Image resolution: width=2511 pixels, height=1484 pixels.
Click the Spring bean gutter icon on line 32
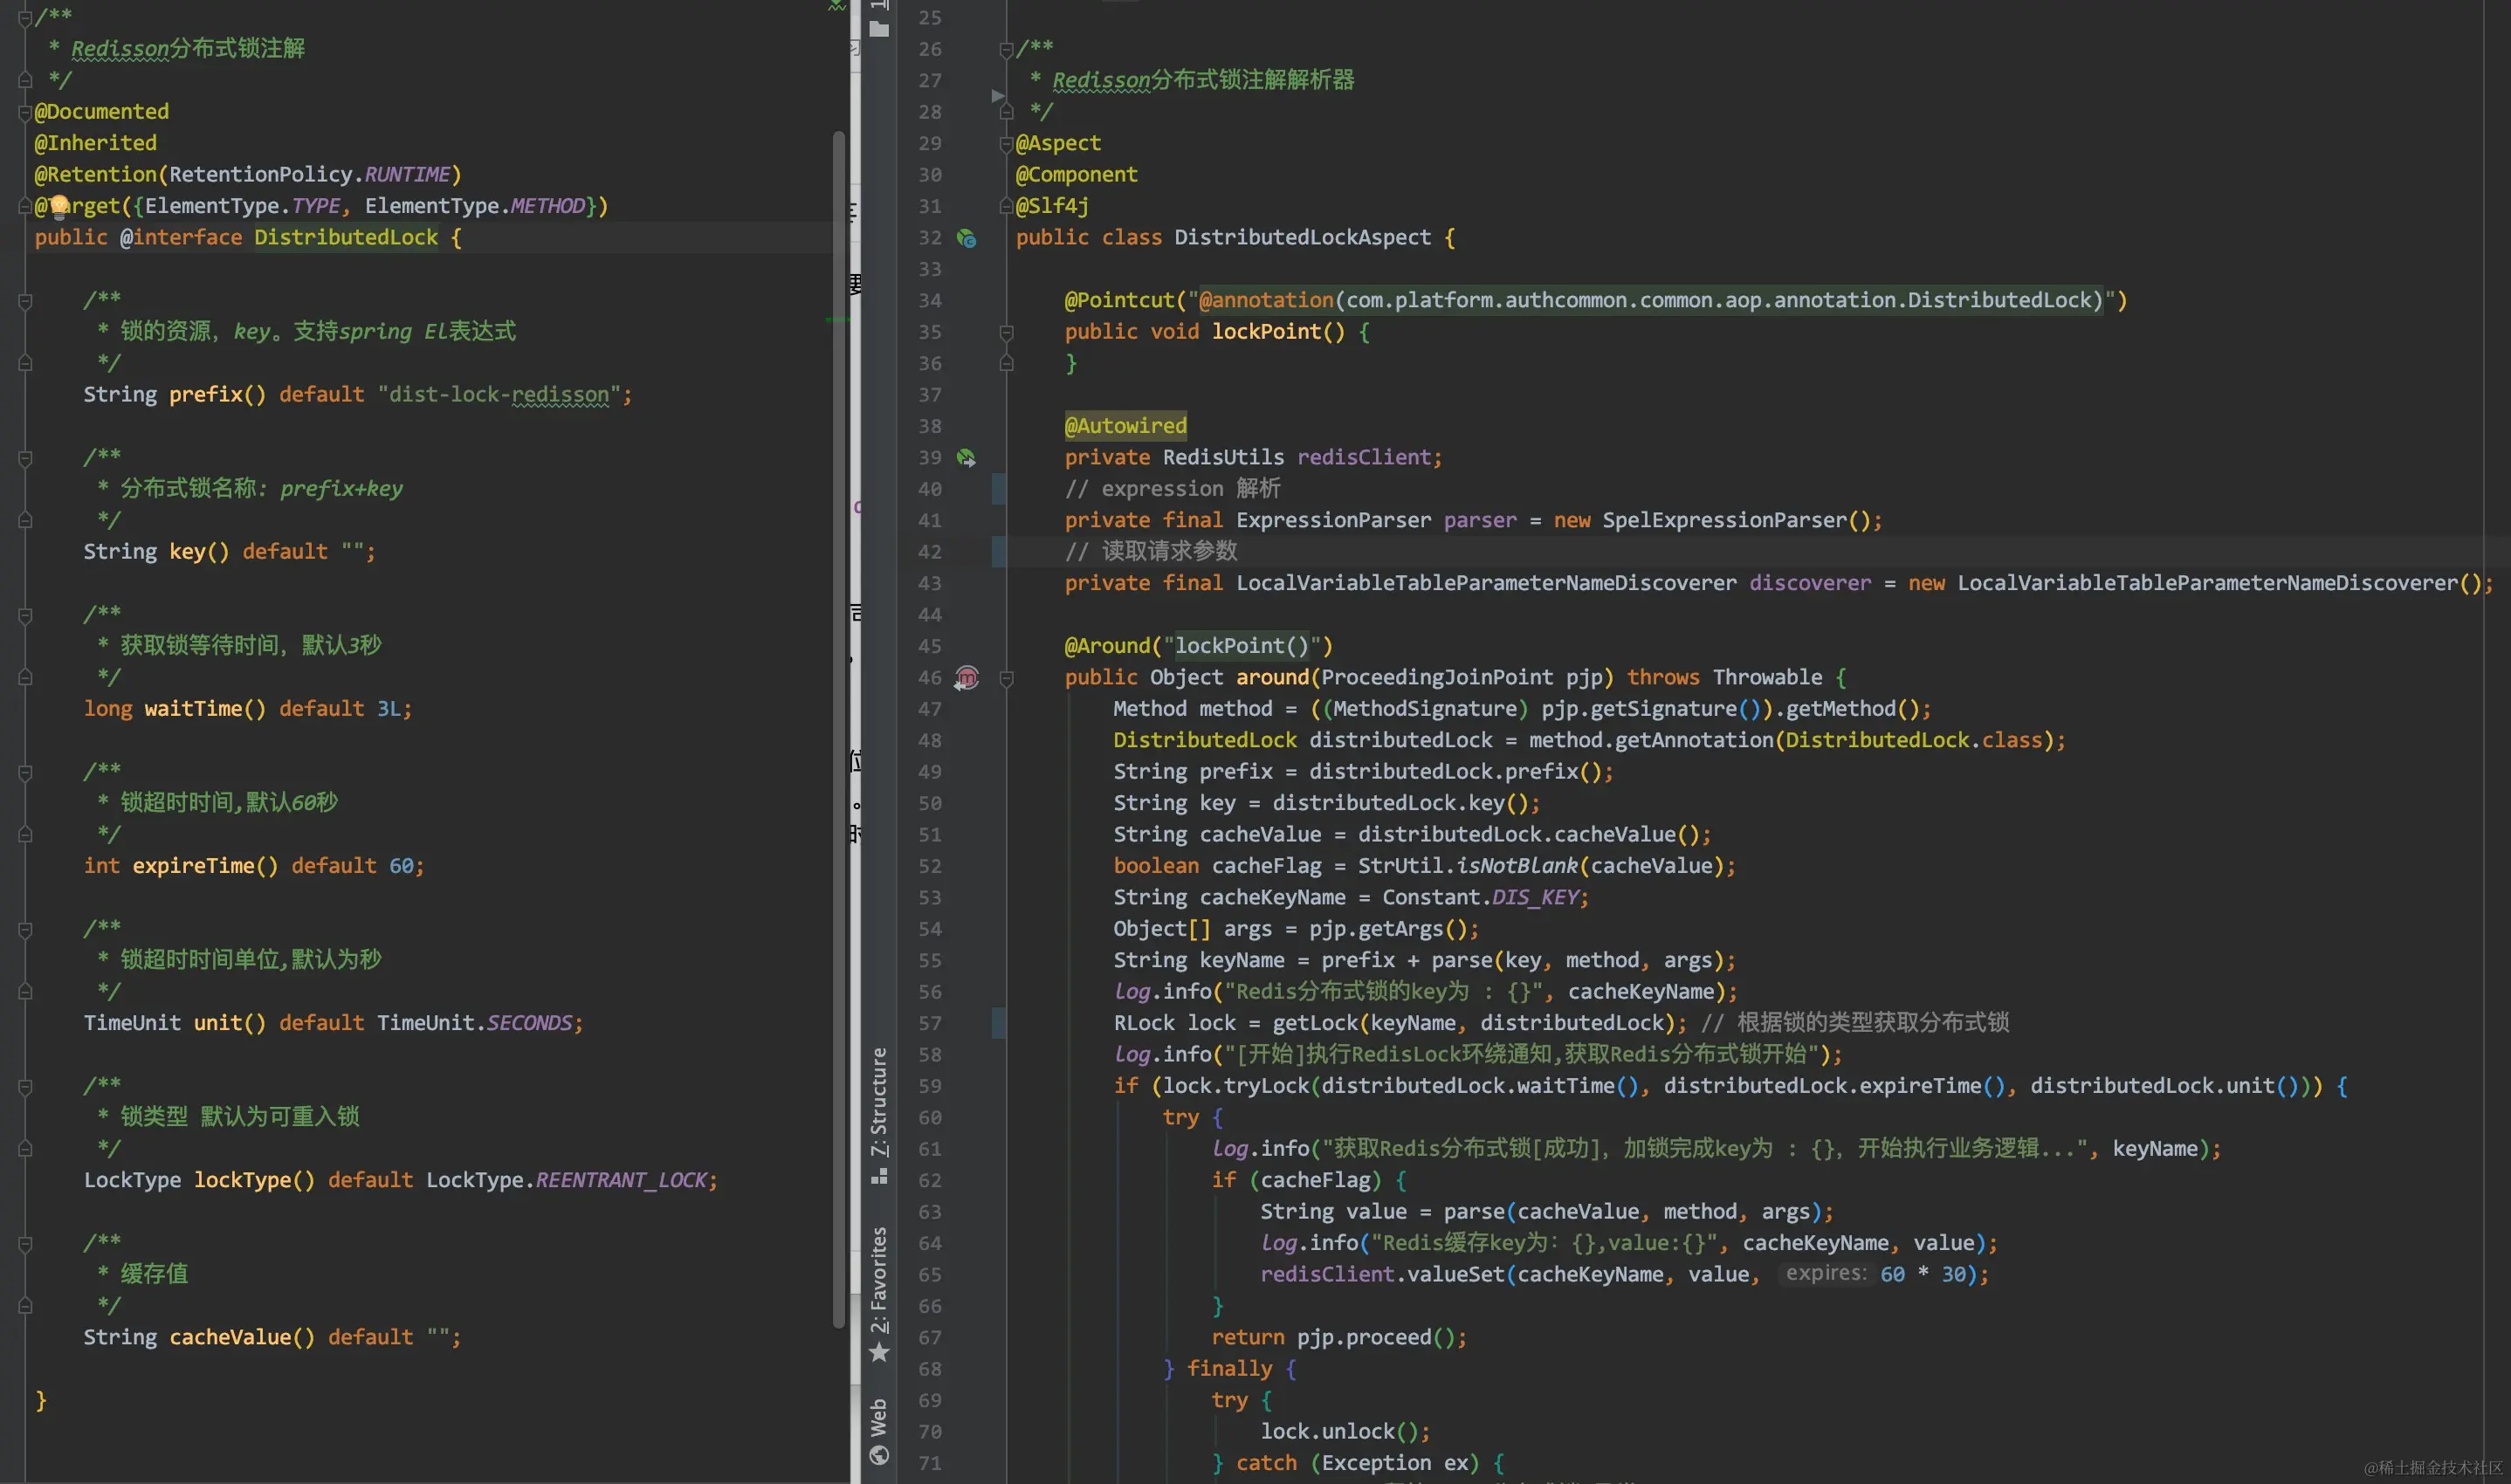pyautogui.click(x=966, y=238)
